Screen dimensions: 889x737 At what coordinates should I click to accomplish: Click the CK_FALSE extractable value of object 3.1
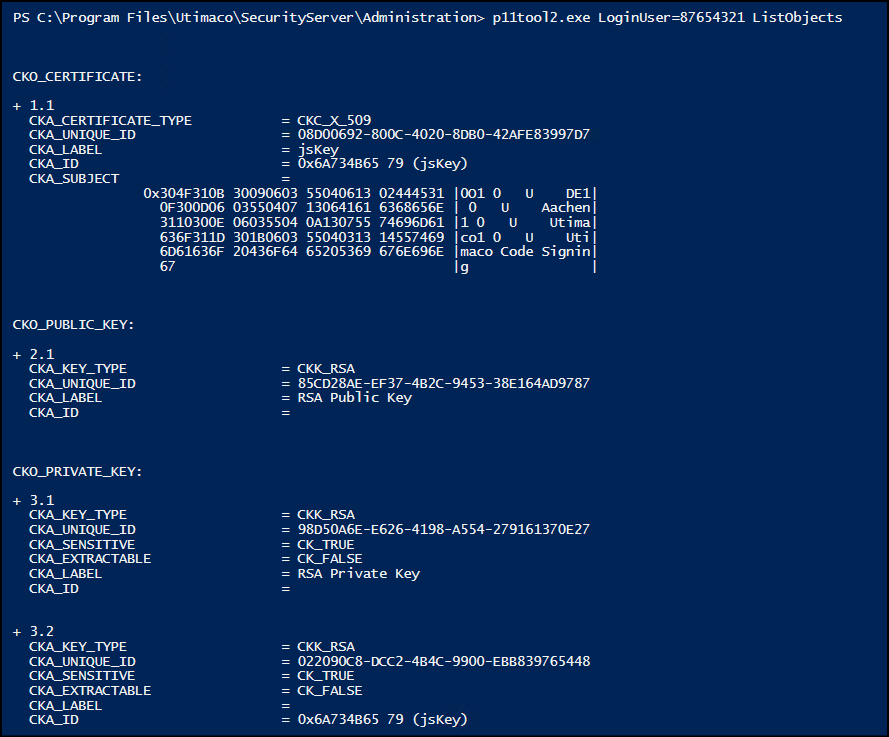tap(330, 559)
